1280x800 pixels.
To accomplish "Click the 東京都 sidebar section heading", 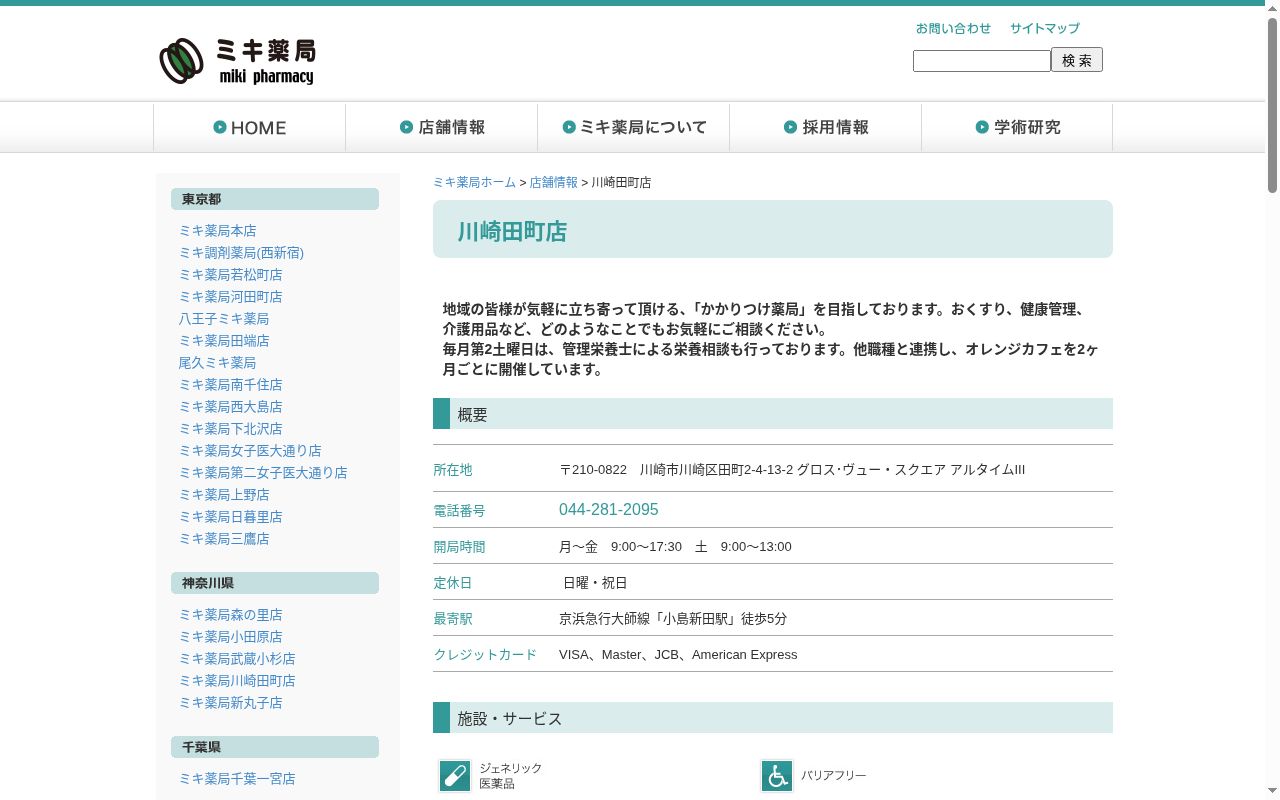I will click(x=275, y=199).
